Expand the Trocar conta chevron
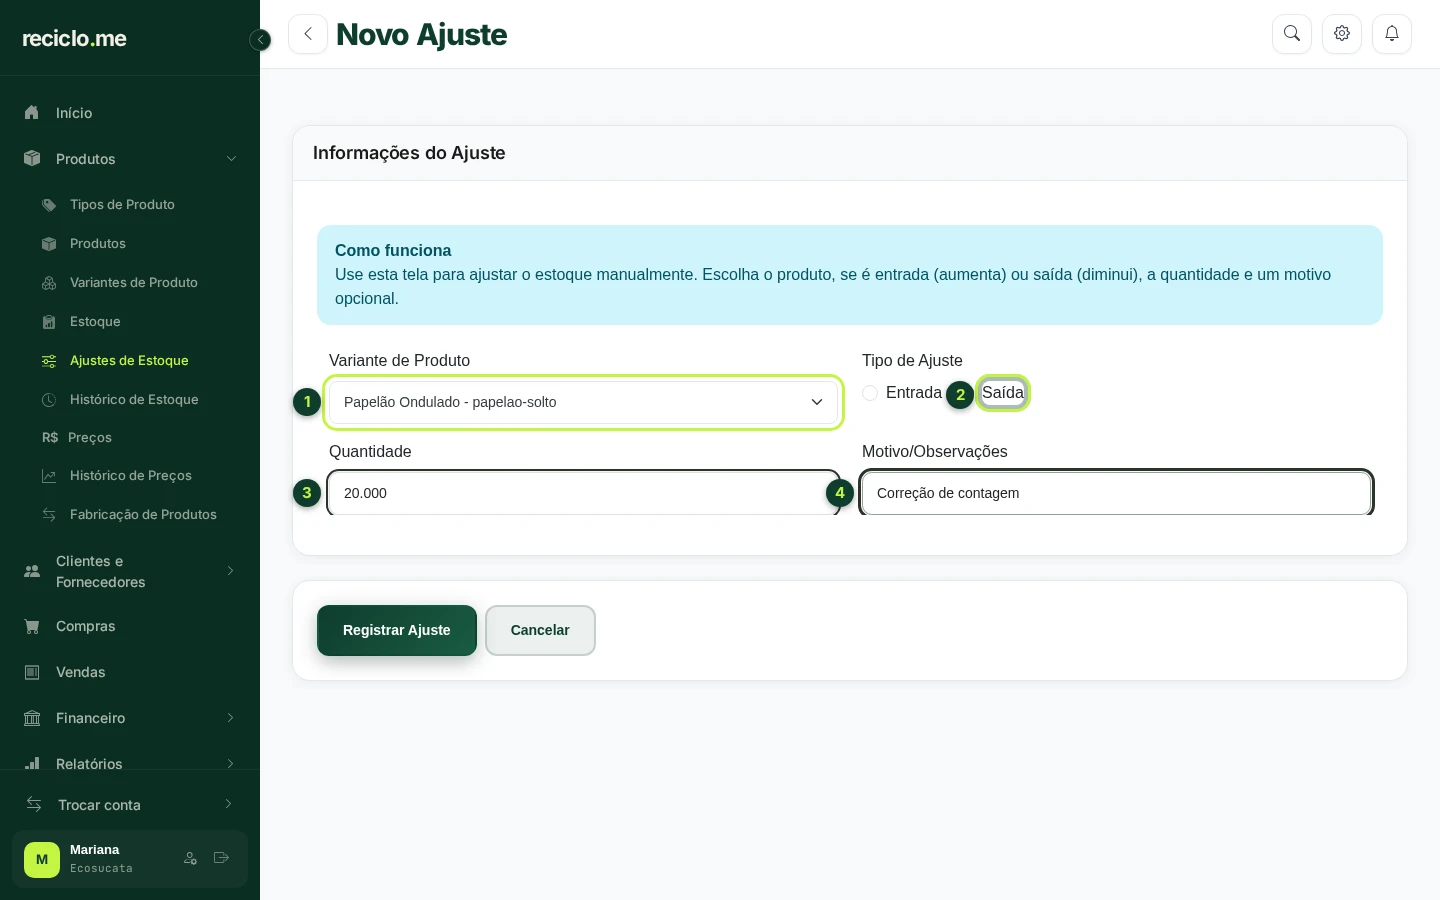 coord(229,804)
